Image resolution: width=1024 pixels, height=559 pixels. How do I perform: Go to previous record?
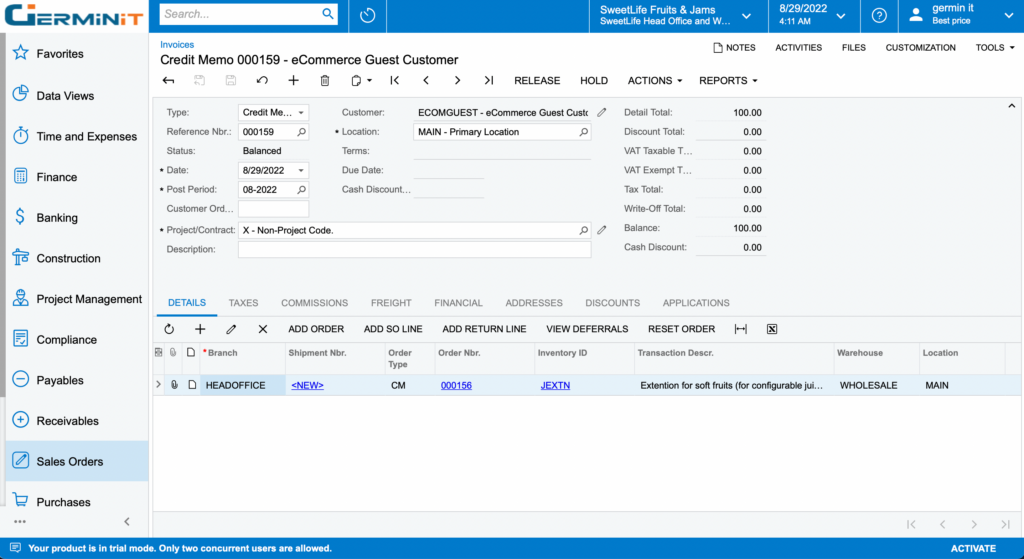pos(426,80)
